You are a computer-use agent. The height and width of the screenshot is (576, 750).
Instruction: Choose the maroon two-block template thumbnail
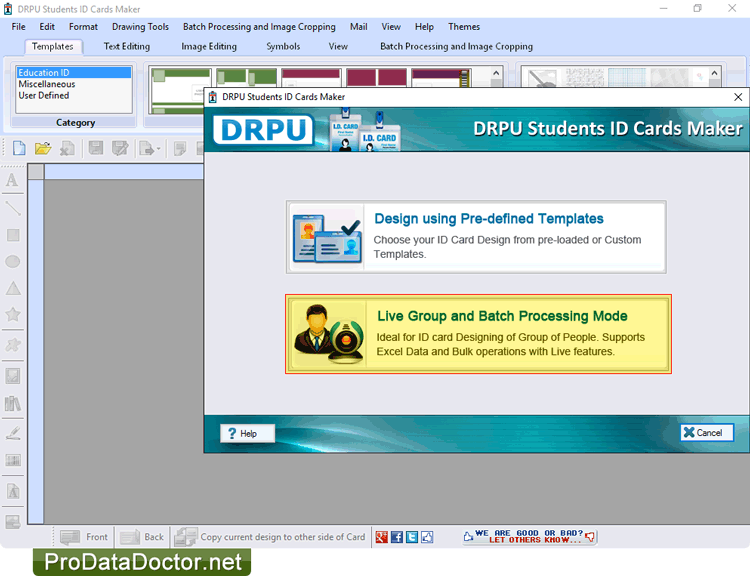coord(376,78)
